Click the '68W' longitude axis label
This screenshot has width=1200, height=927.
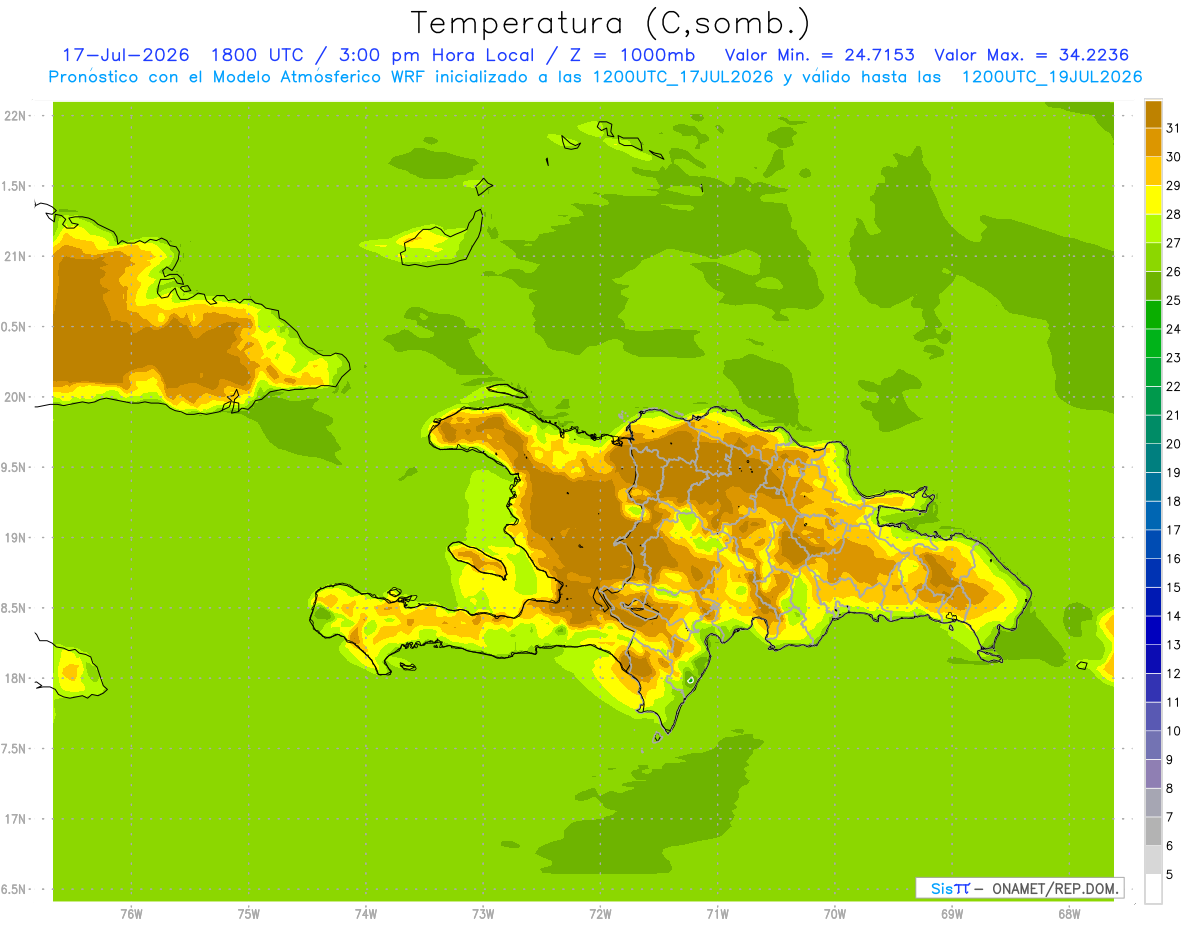1069,913
